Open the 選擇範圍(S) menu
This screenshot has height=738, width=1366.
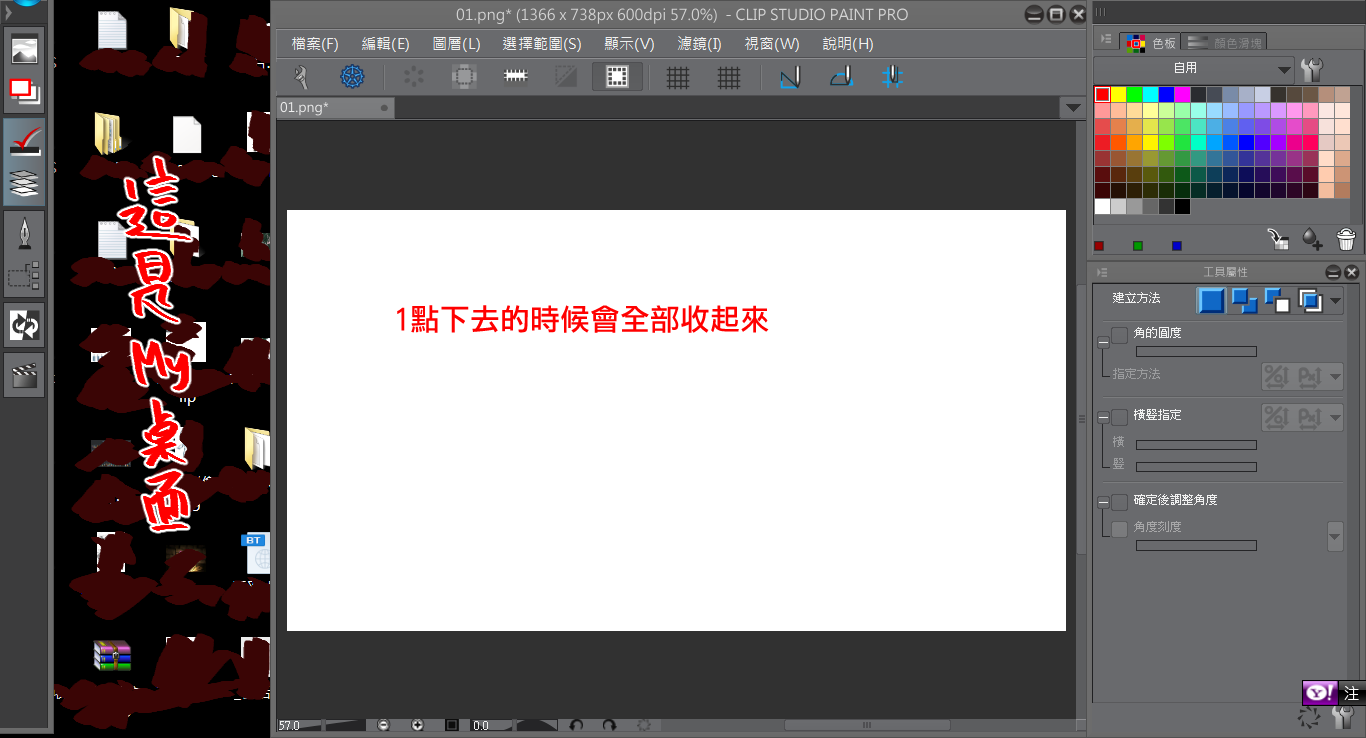[542, 44]
